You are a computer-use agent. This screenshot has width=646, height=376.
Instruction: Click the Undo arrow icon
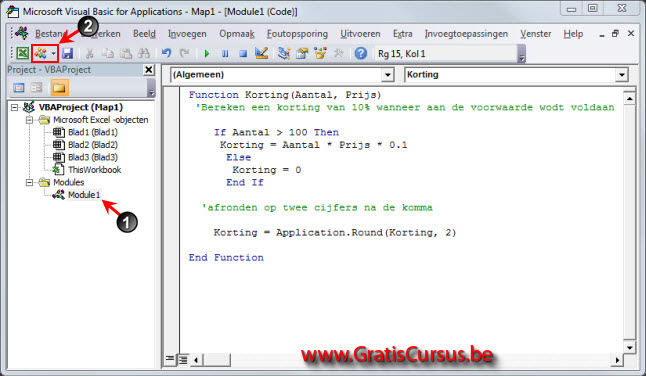point(166,53)
